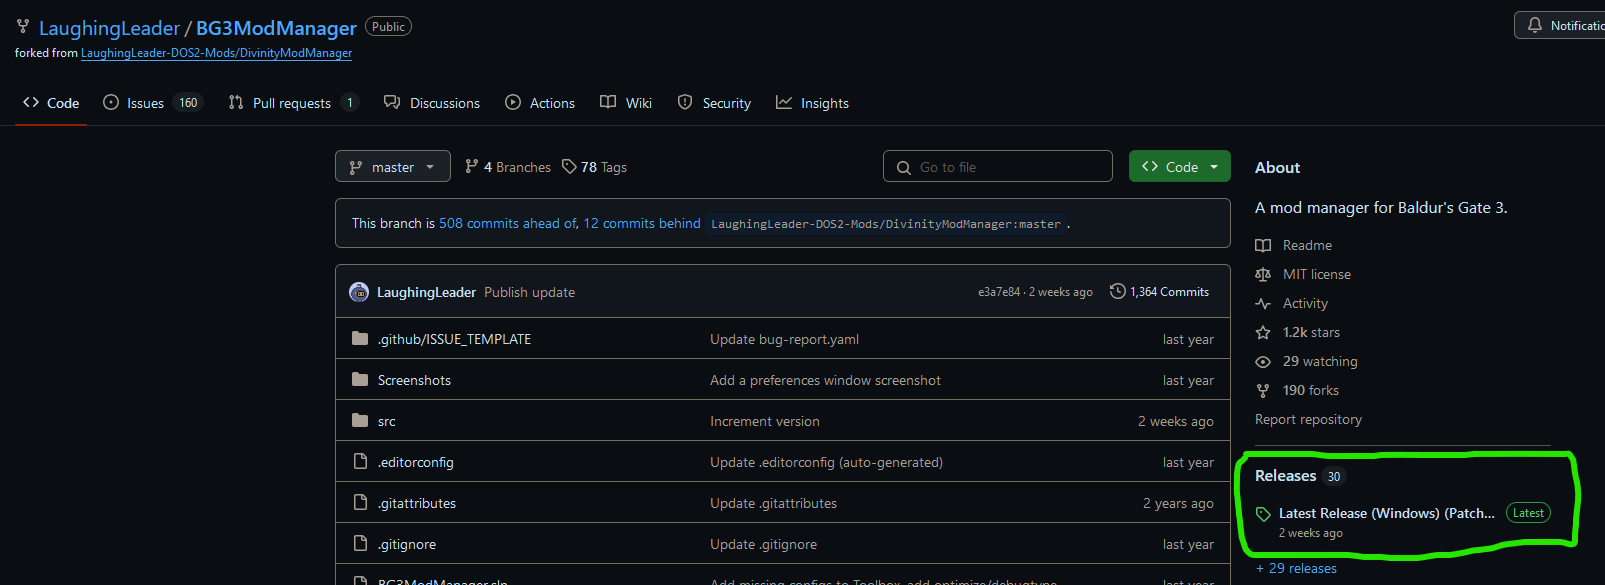Viewport: 1605px width, 585px height.
Task: Open the .gitignore file
Action: tap(407, 544)
